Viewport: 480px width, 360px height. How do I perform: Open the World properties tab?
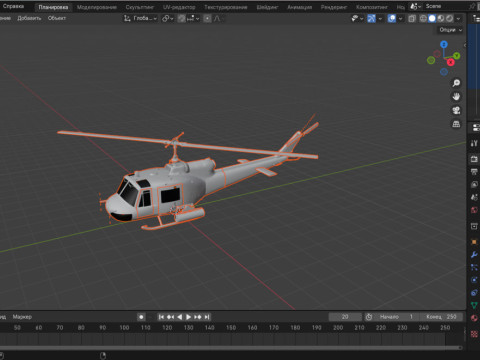click(x=474, y=210)
